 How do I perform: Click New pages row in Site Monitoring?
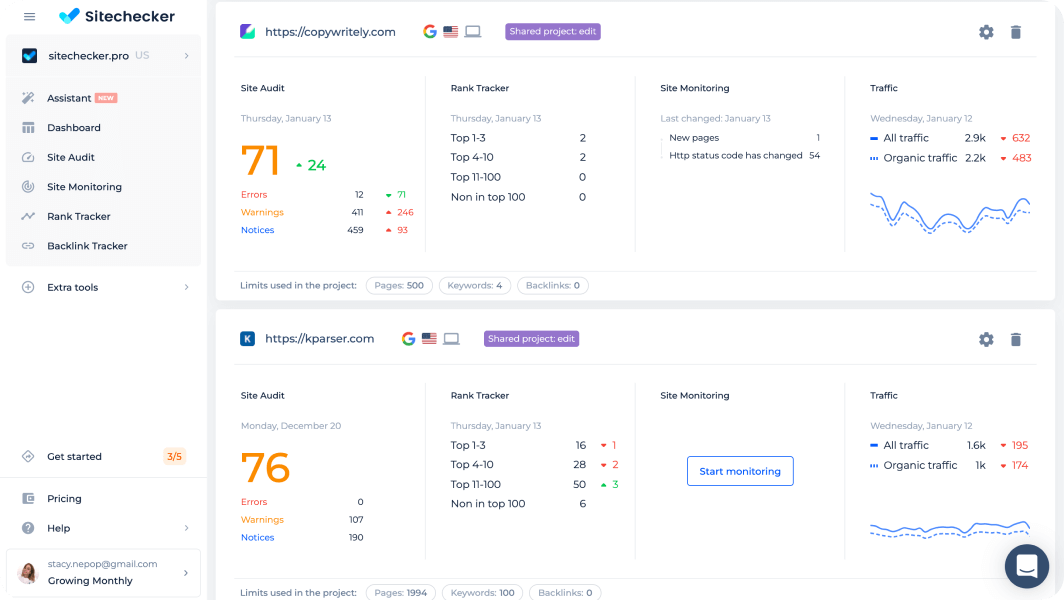744,138
